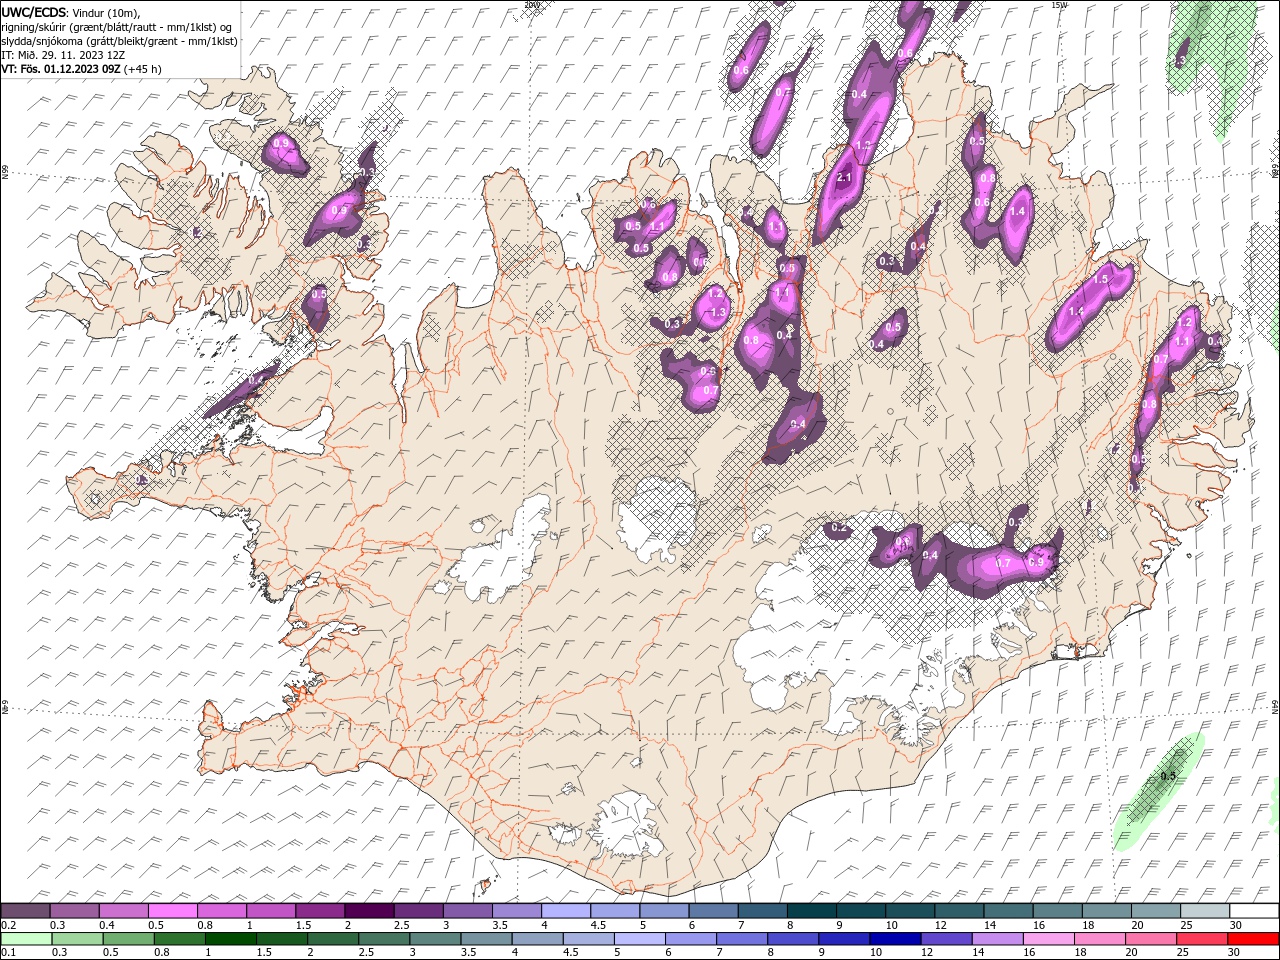
Task: Pick the bright red 30 swatch in rain scale
Action: point(1253,939)
